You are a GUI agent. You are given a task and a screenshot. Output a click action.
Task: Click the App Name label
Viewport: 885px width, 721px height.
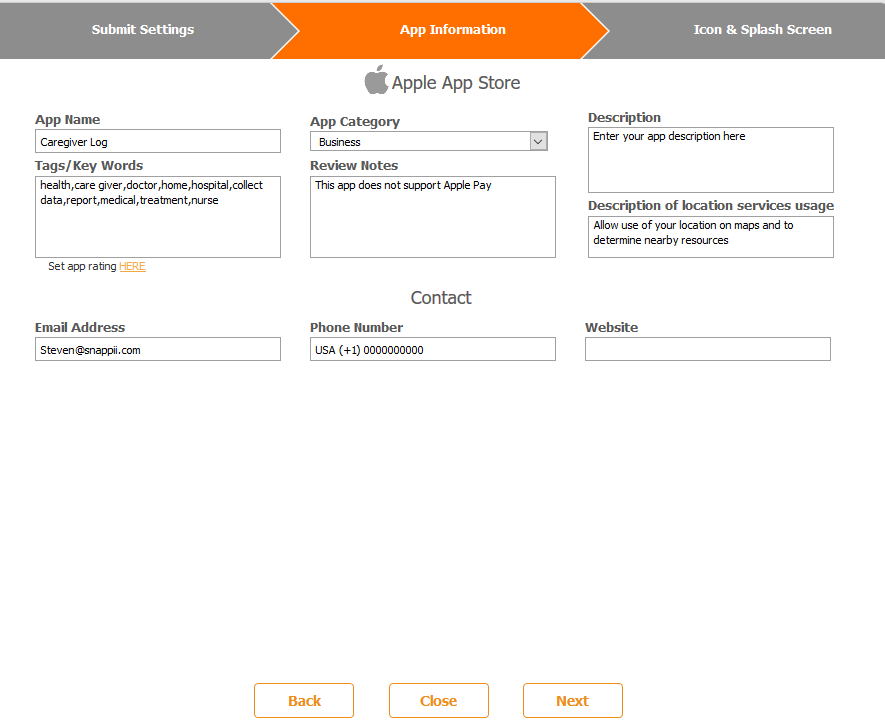coord(68,120)
